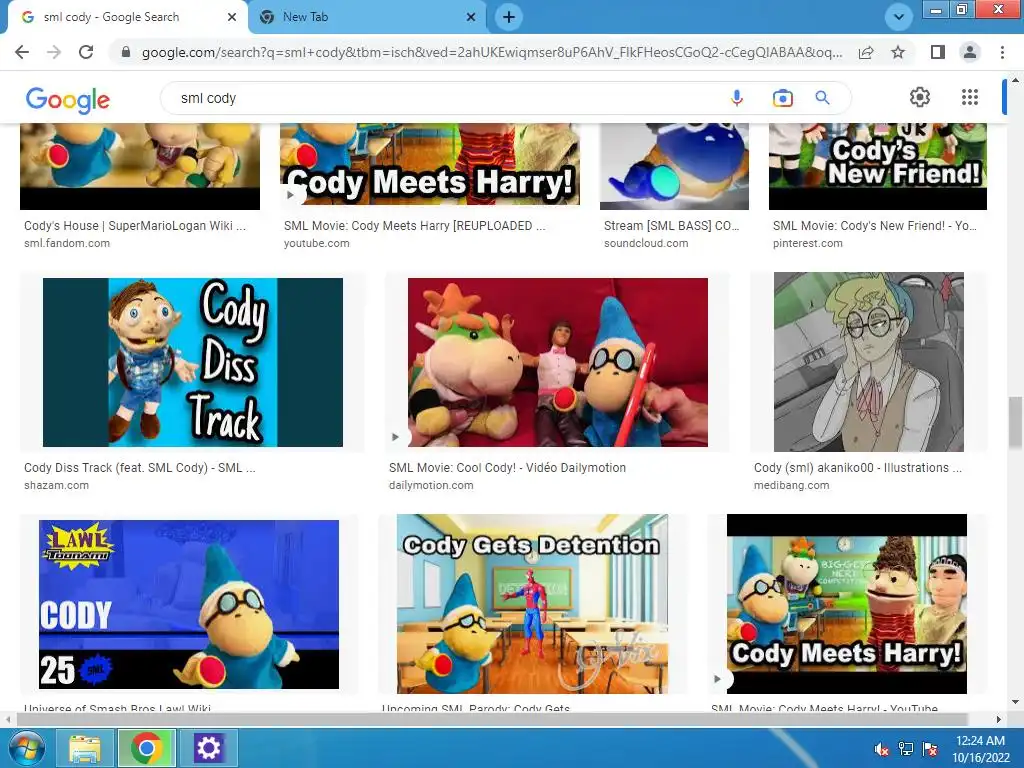The image size is (1024, 768).
Task: Open the Cody's House wiki thumbnail
Action: [x=140, y=166]
